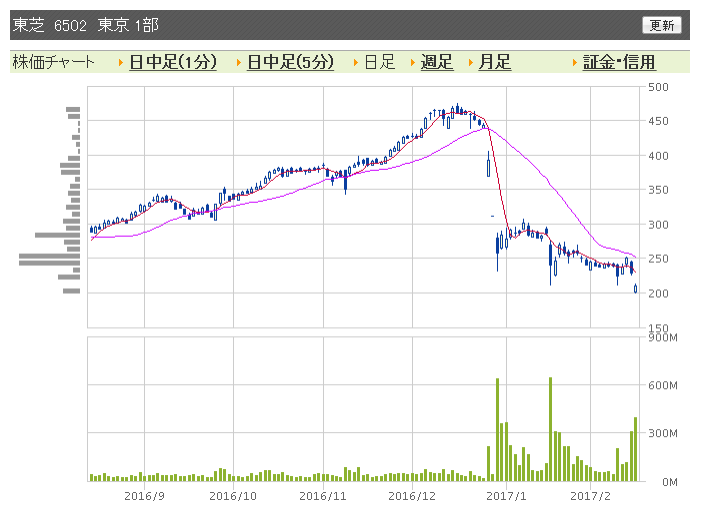Click the 250 price axis label

(x=658, y=259)
